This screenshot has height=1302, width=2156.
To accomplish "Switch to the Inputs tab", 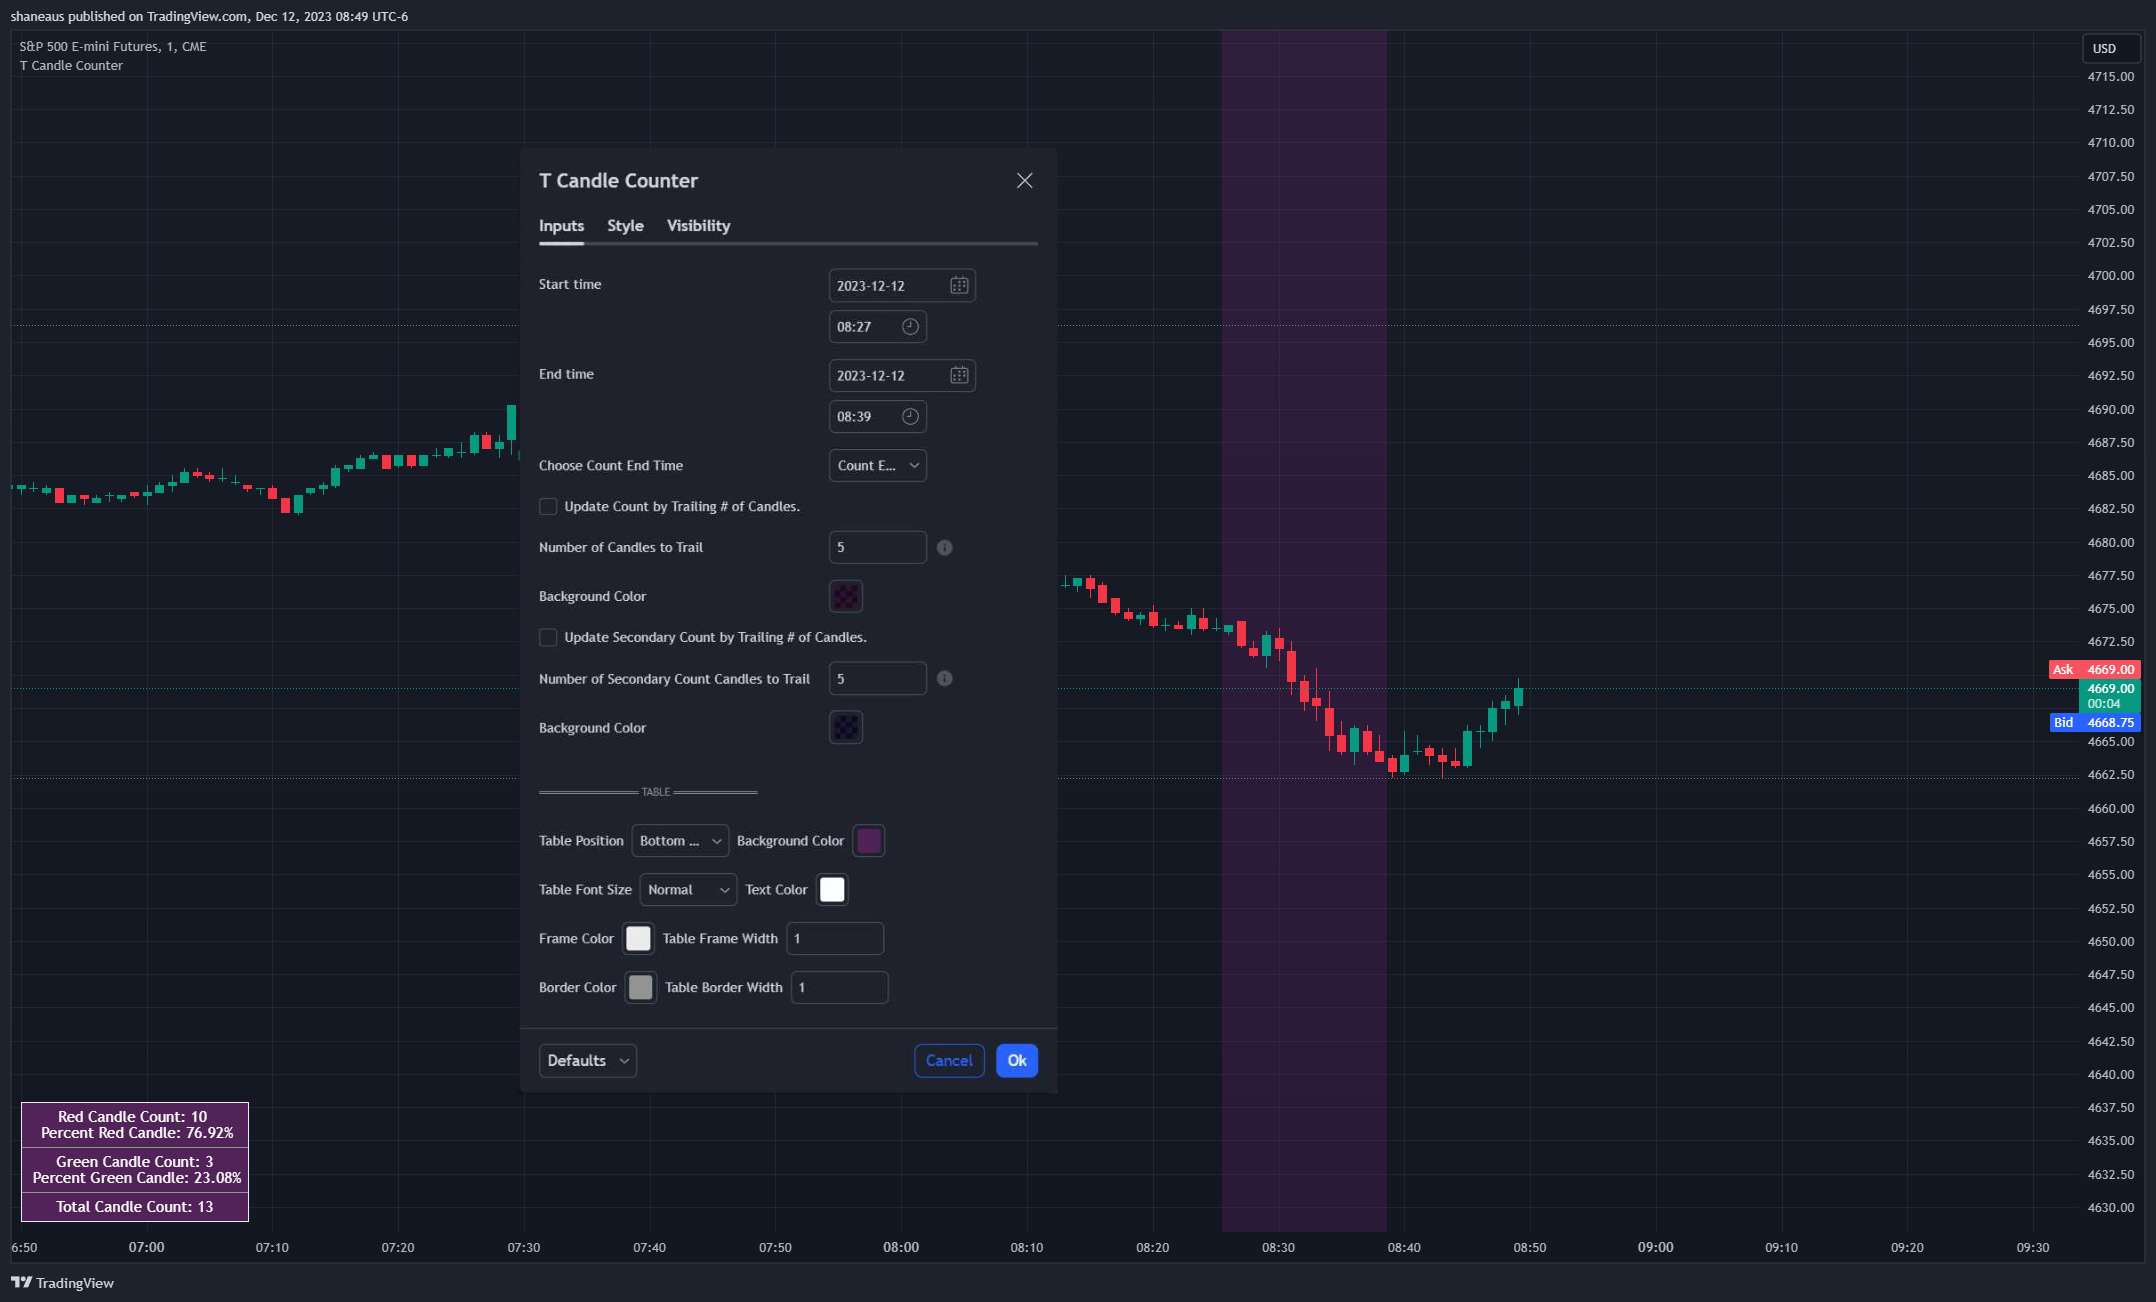I will click(x=561, y=226).
